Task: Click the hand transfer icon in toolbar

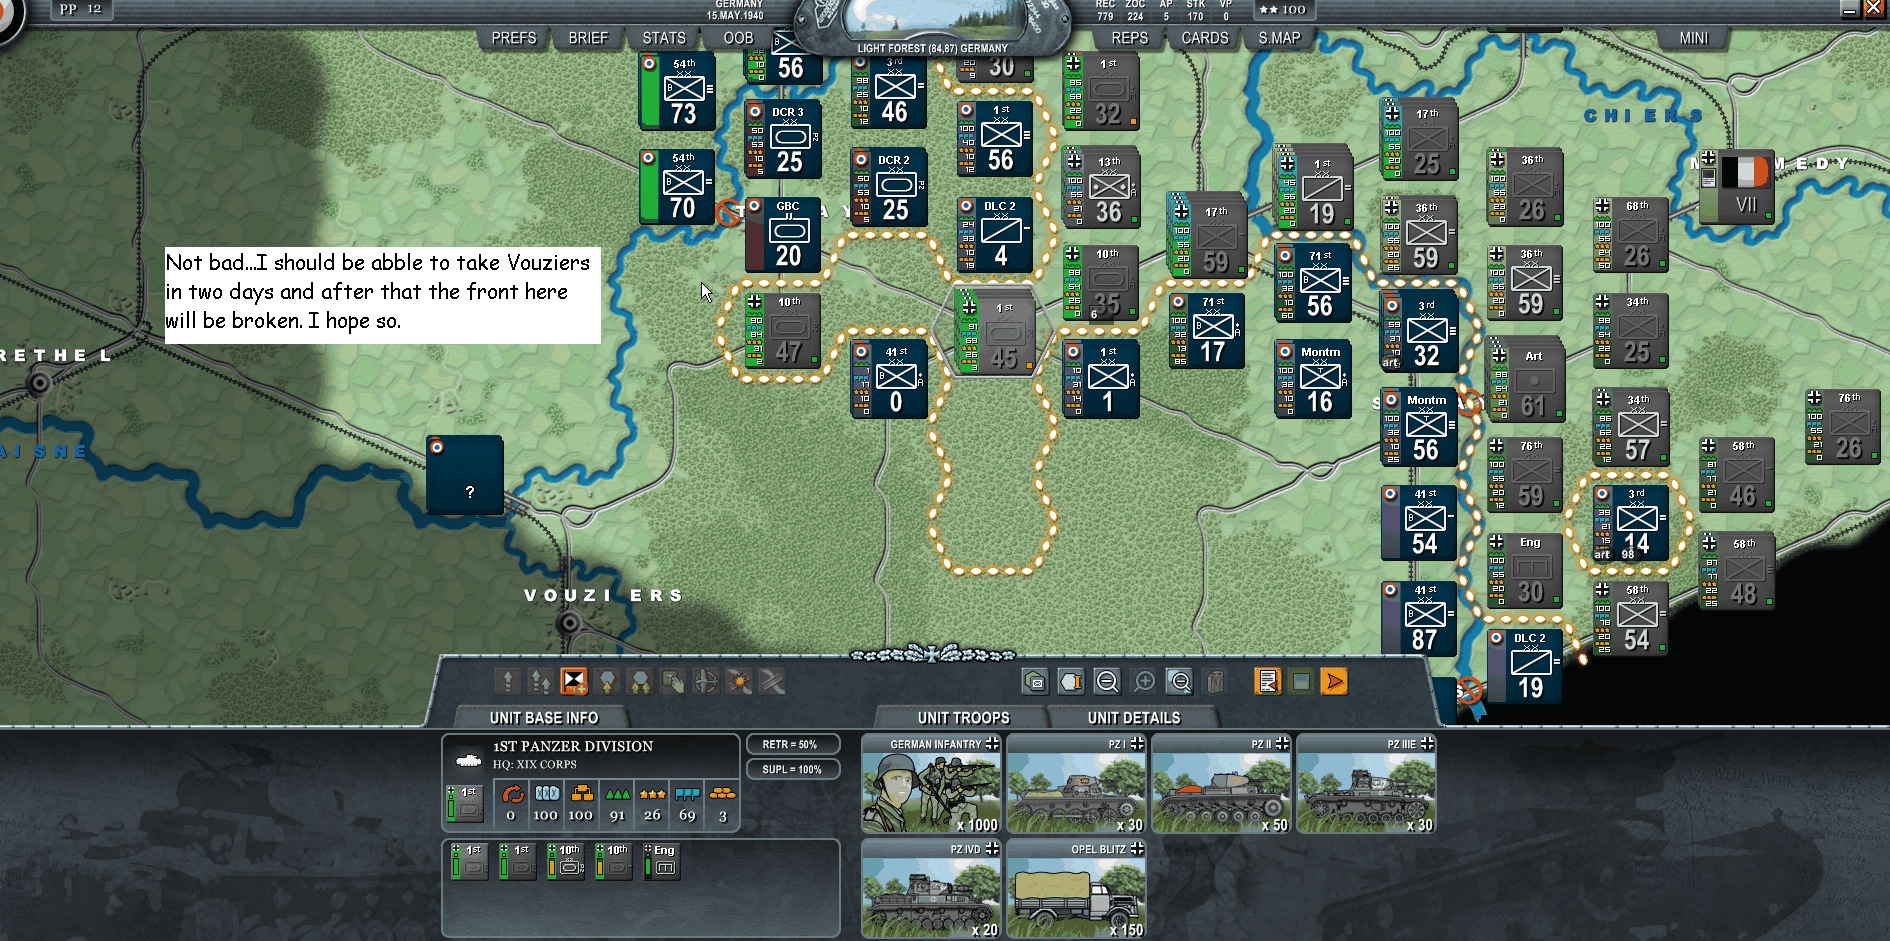Action: 673,682
